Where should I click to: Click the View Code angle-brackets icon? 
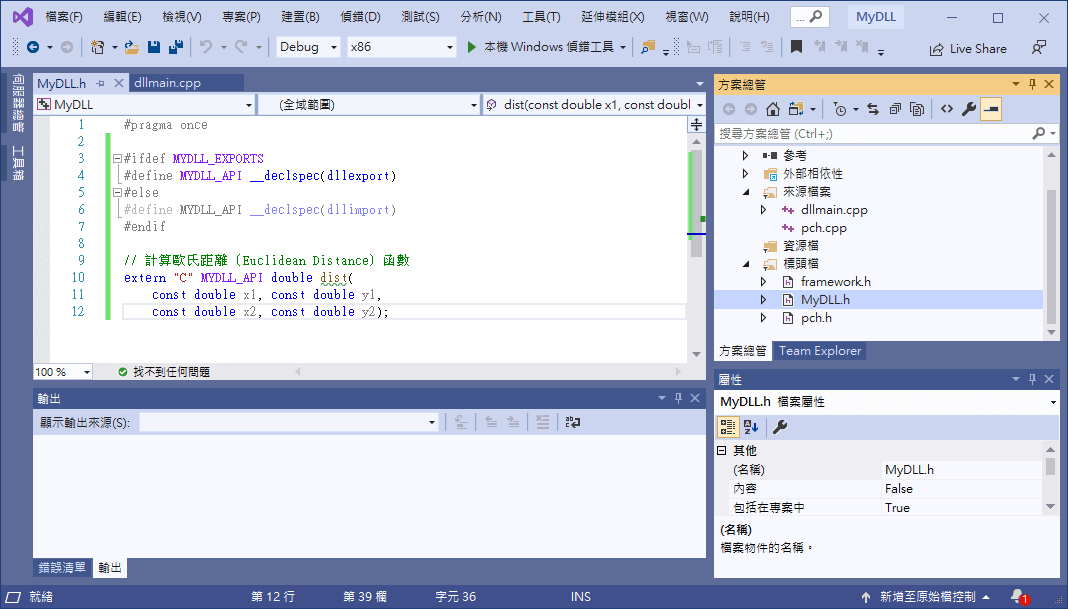tap(947, 109)
